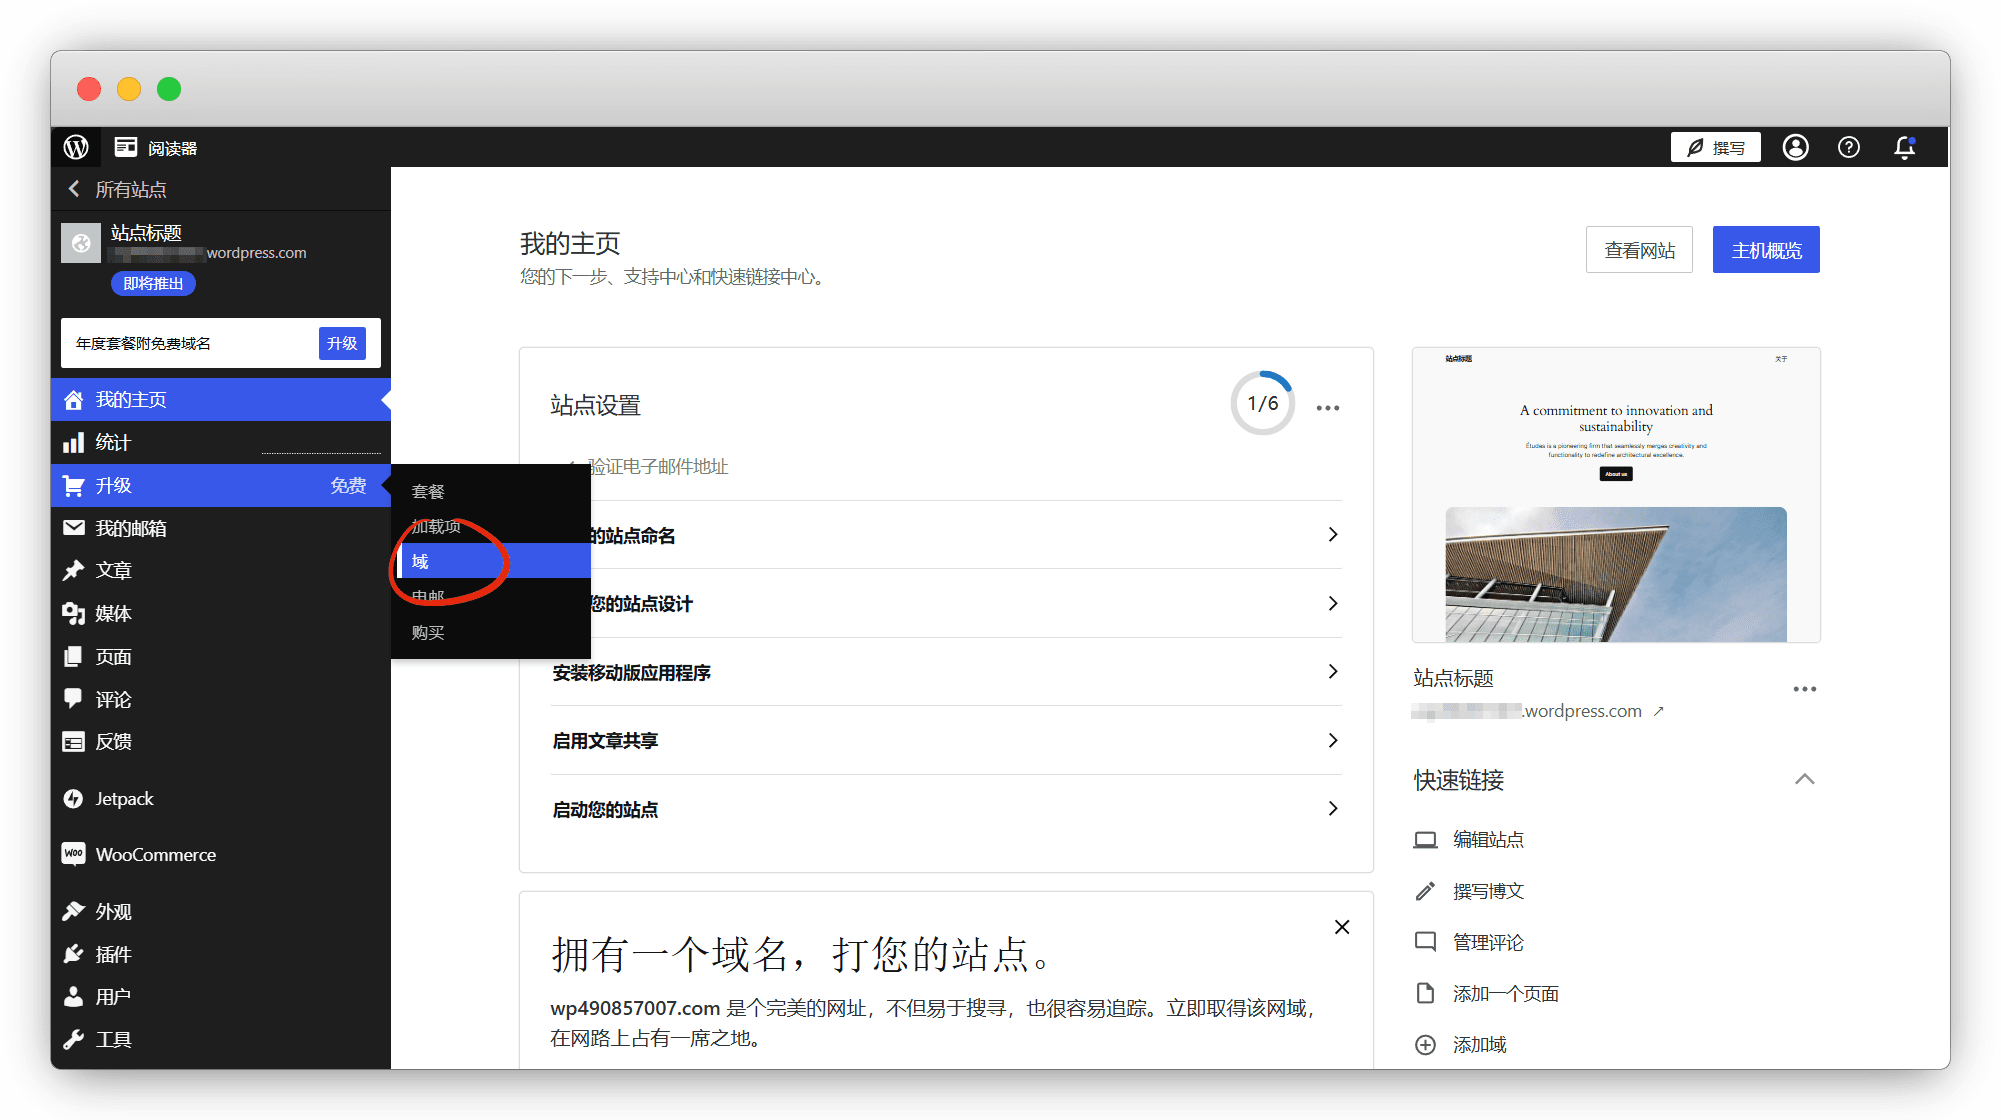Open WooCommerce in the sidebar

pos(155,854)
